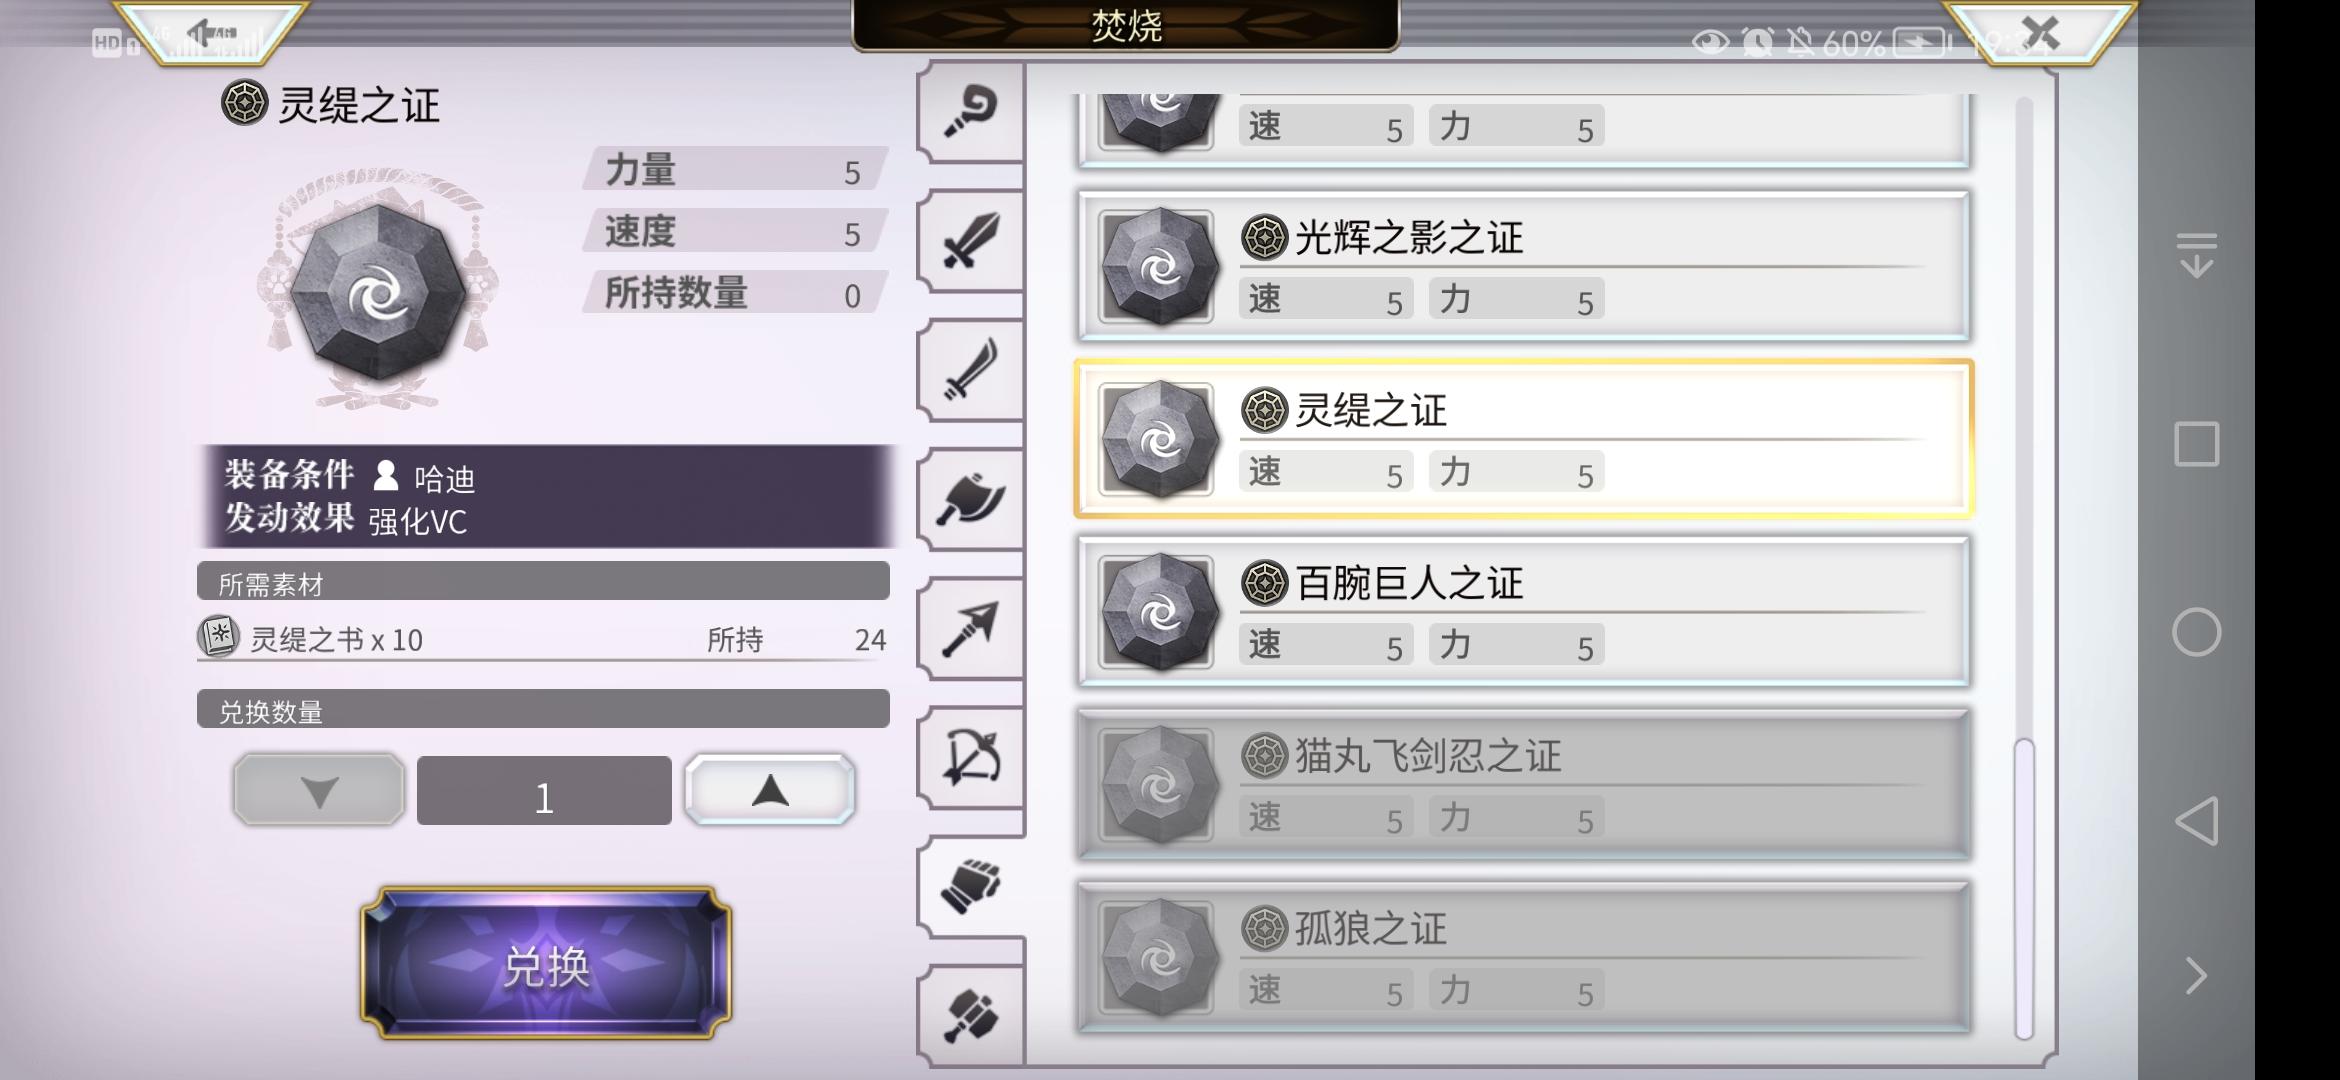The height and width of the screenshot is (1080, 2340).
Task: Select the sword weapon category tab
Action: tap(970, 240)
